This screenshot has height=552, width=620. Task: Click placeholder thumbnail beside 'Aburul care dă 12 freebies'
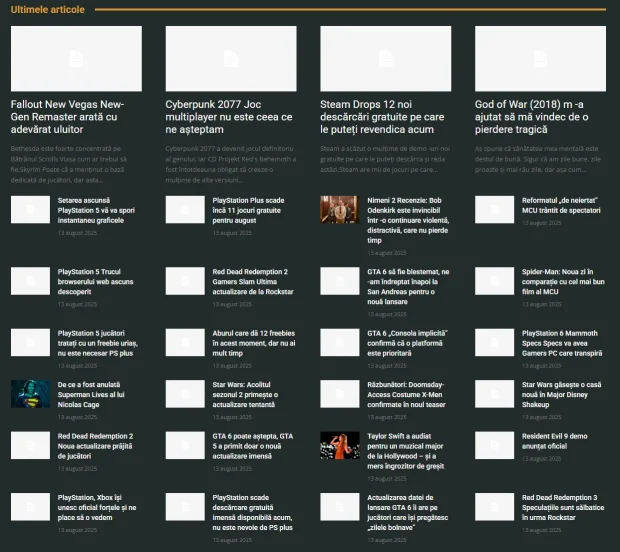(185, 342)
